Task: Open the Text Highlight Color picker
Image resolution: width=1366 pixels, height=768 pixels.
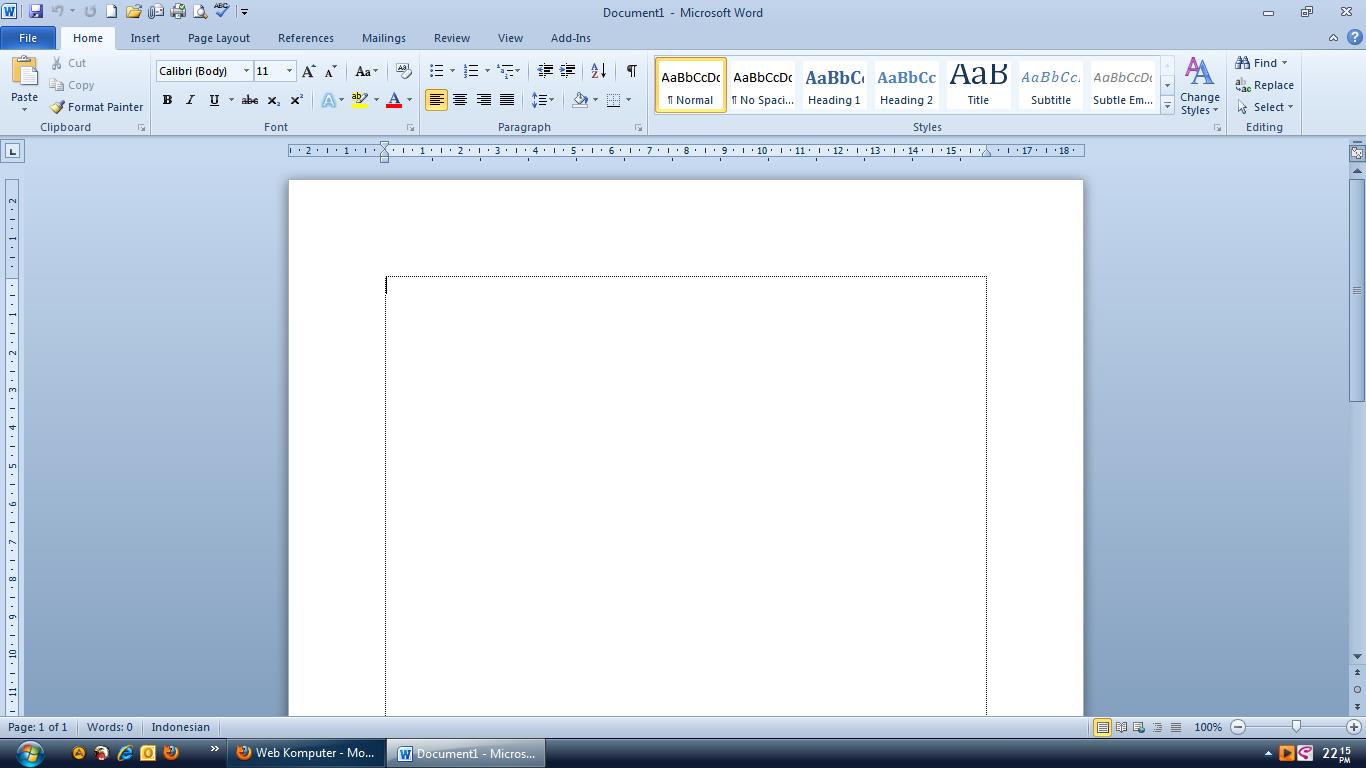Action: click(x=361, y=100)
